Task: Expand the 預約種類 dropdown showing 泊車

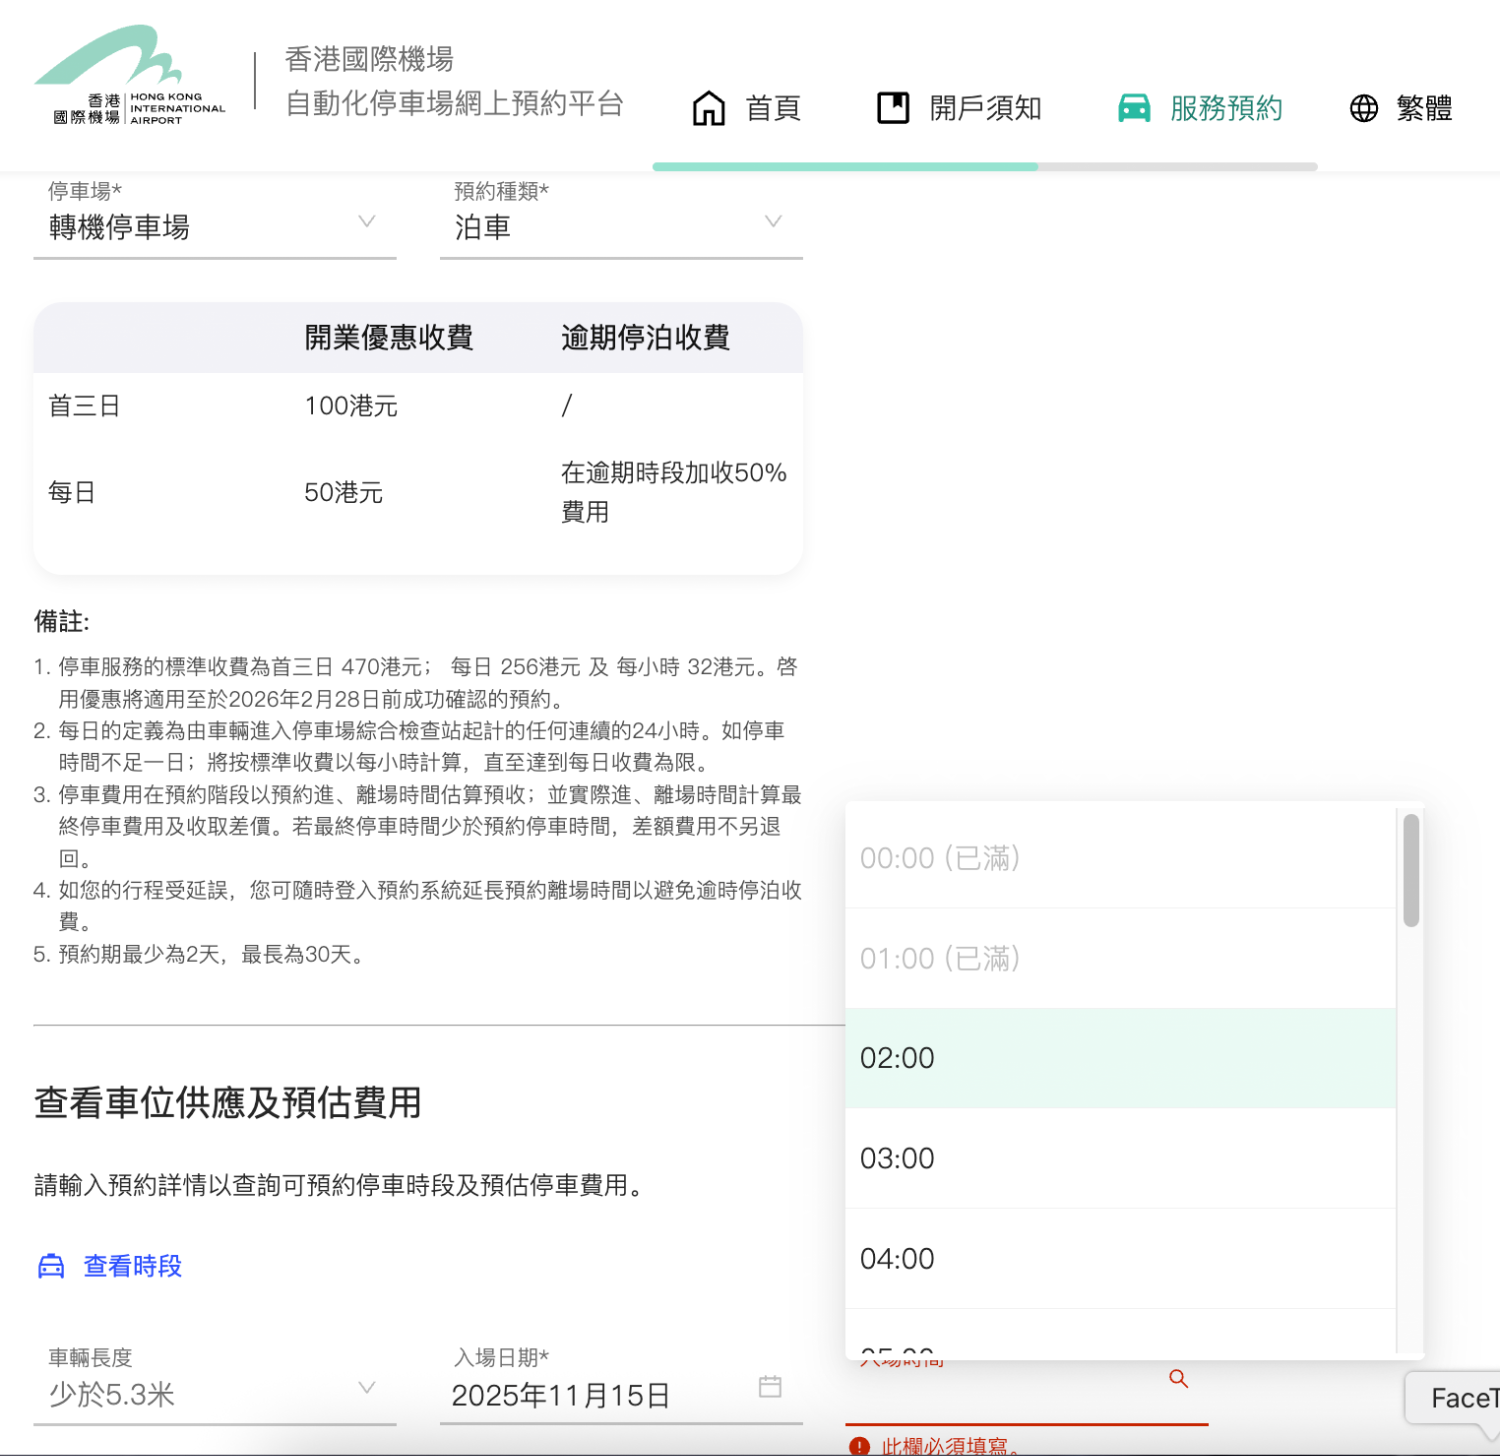Action: pyautogui.click(x=620, y=227)
